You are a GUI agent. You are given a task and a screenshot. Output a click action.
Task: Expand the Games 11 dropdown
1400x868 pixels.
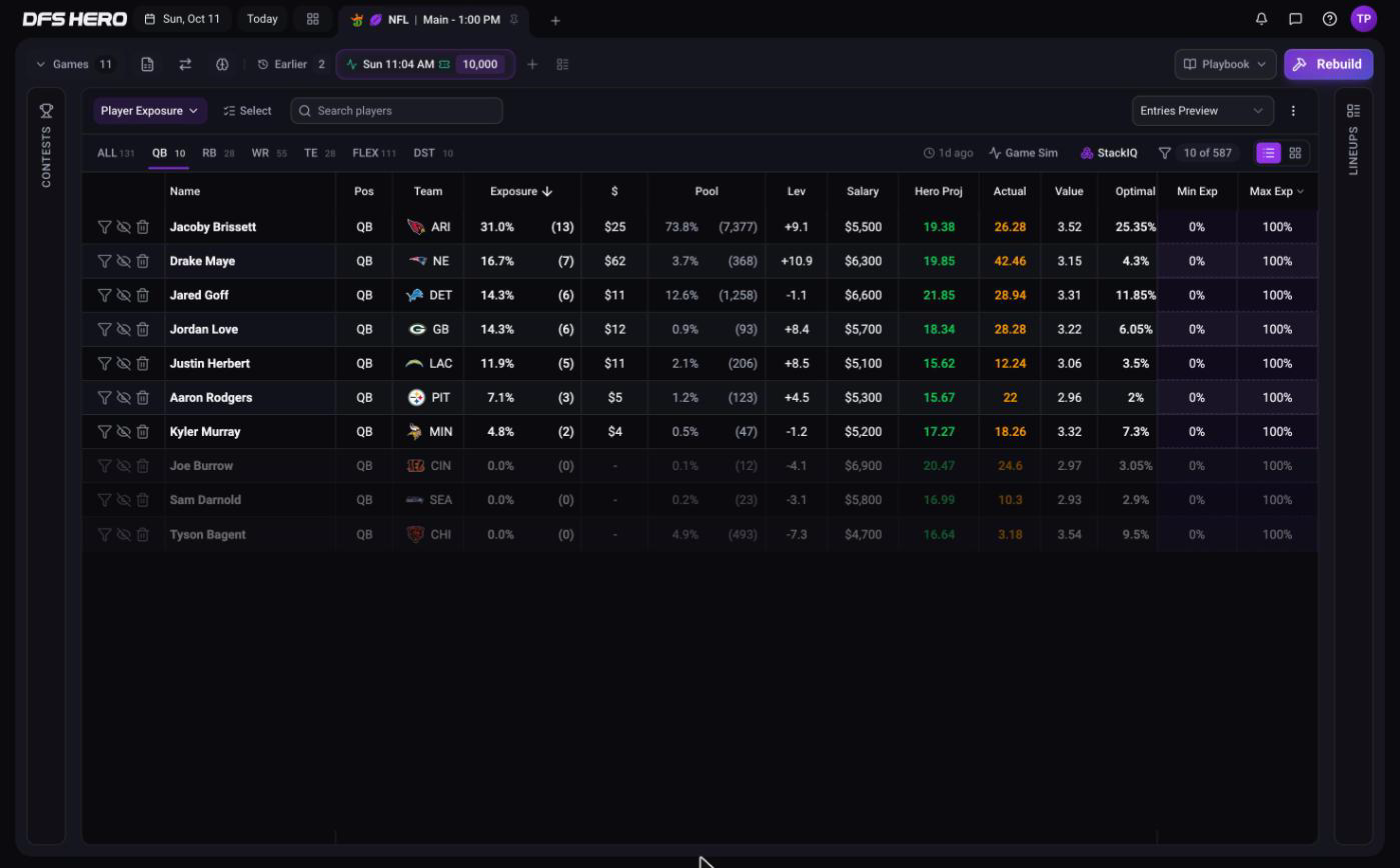pyautogui.click(x=75, y=64)
